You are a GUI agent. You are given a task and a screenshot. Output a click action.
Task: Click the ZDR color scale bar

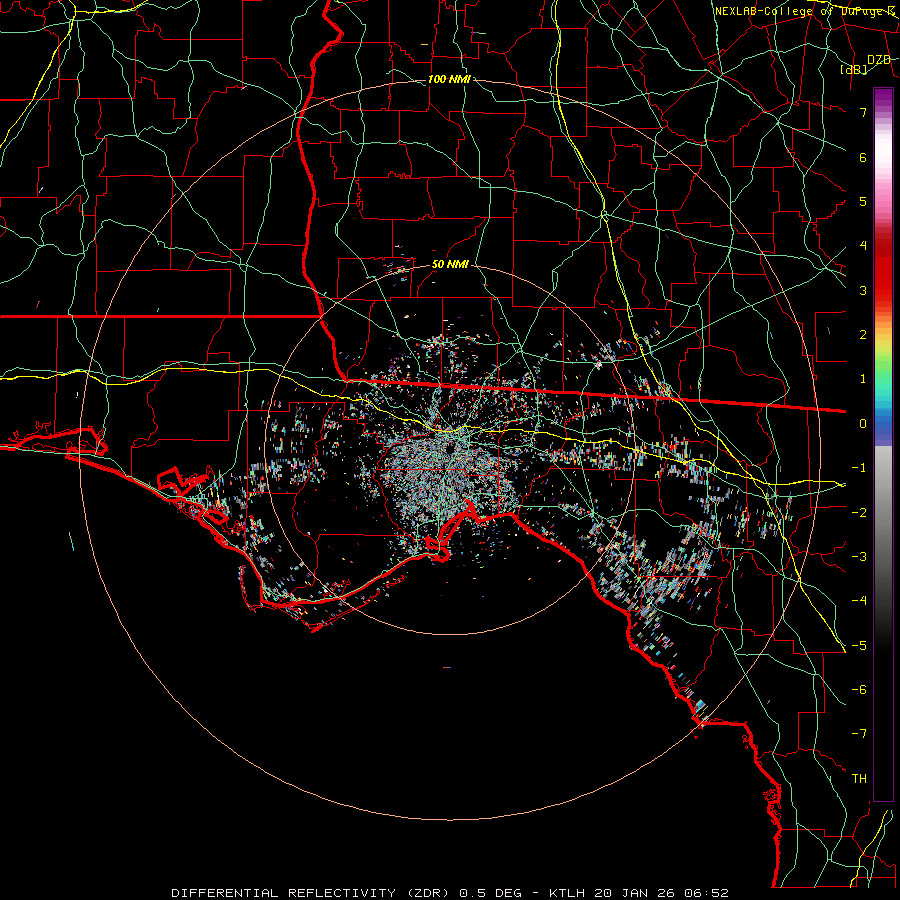[883, 444]
